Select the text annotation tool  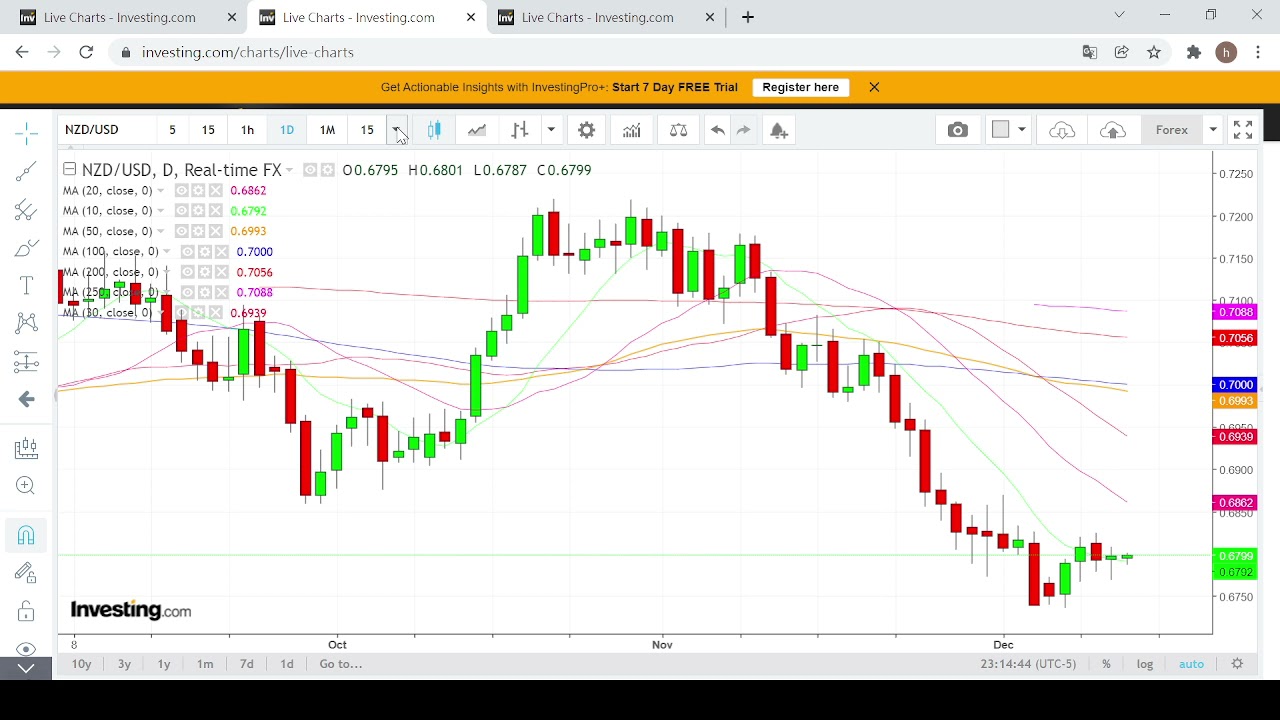26,286
